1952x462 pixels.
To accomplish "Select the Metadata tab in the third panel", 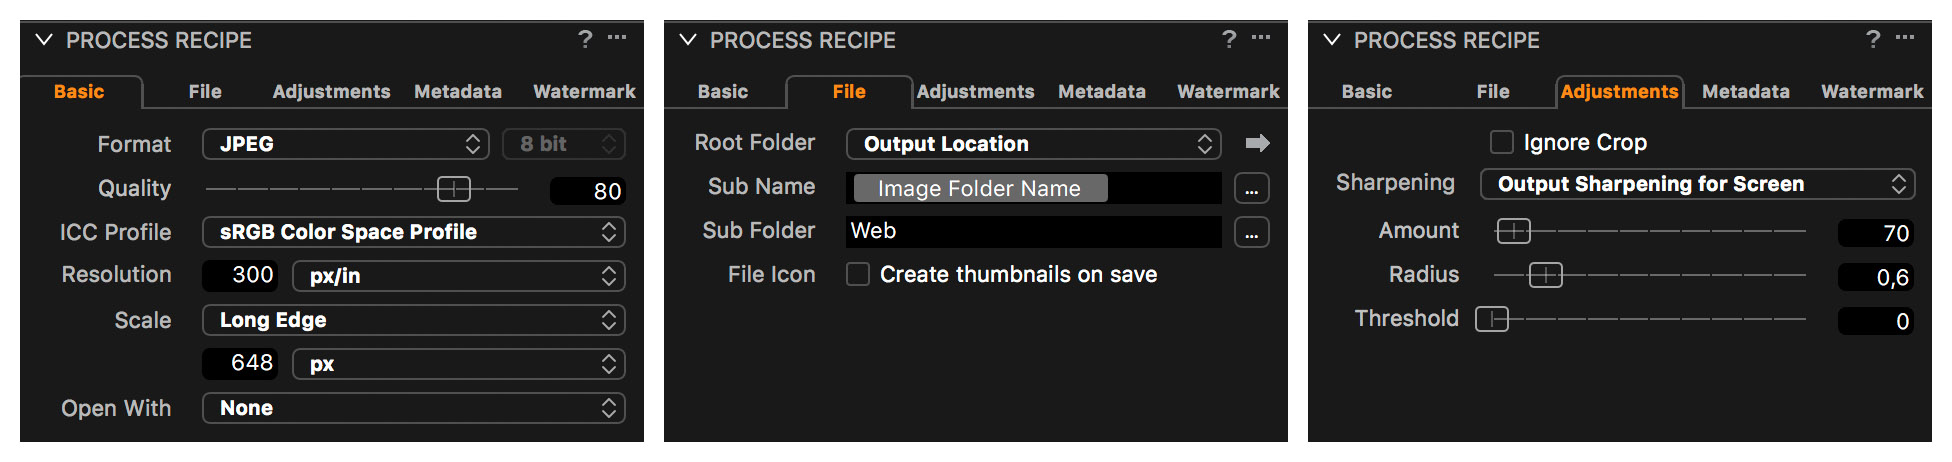I will click(x=1746, y=91).
